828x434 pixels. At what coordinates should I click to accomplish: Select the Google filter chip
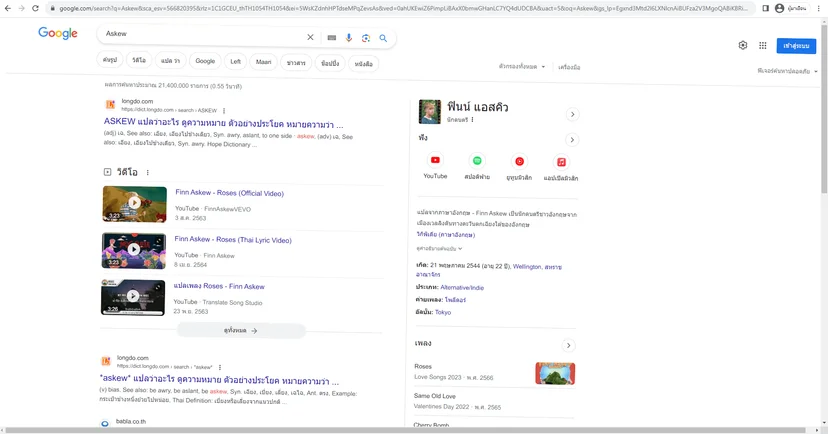tap(205, 61)
